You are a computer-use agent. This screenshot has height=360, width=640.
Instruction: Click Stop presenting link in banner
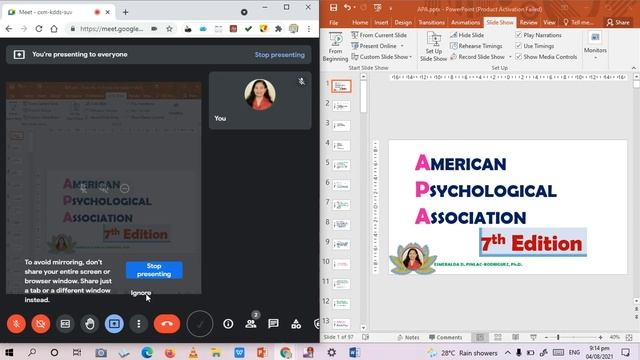click(280, 55)
